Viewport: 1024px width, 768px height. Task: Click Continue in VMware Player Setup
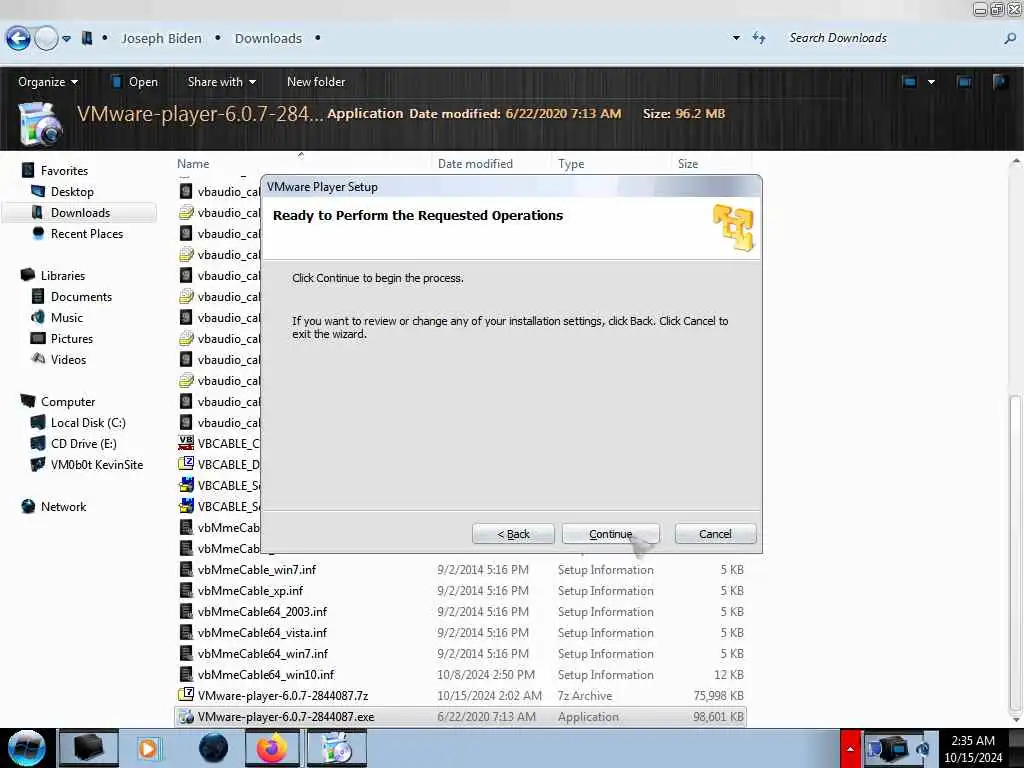tap(611, 534)
